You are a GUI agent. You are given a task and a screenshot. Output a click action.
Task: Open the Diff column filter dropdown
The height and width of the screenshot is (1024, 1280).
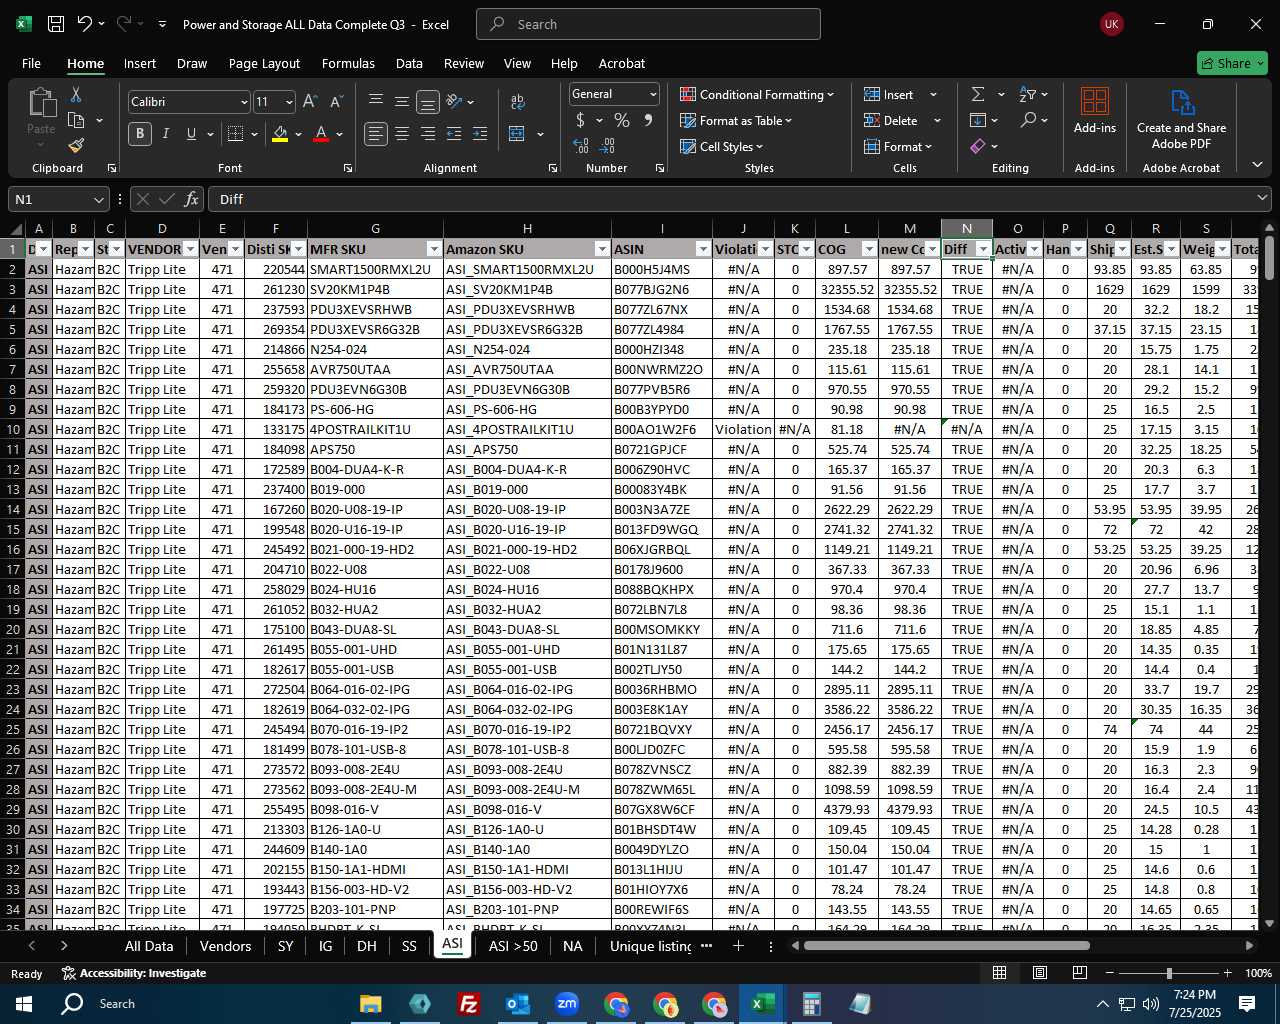tap(983, 249)
